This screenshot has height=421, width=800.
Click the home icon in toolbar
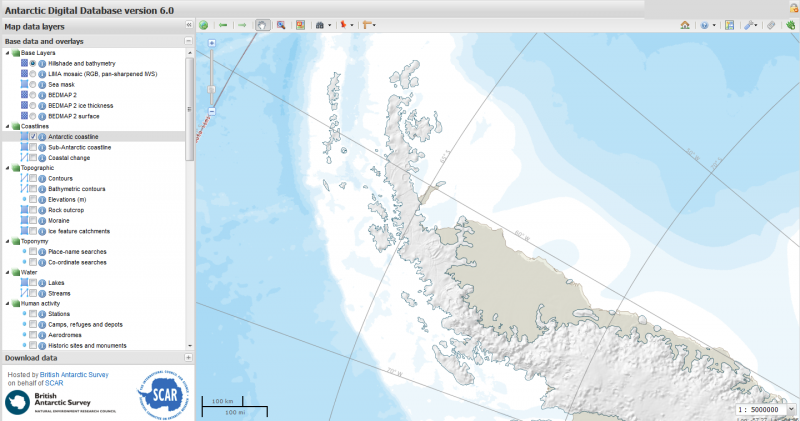click(685, 24)
